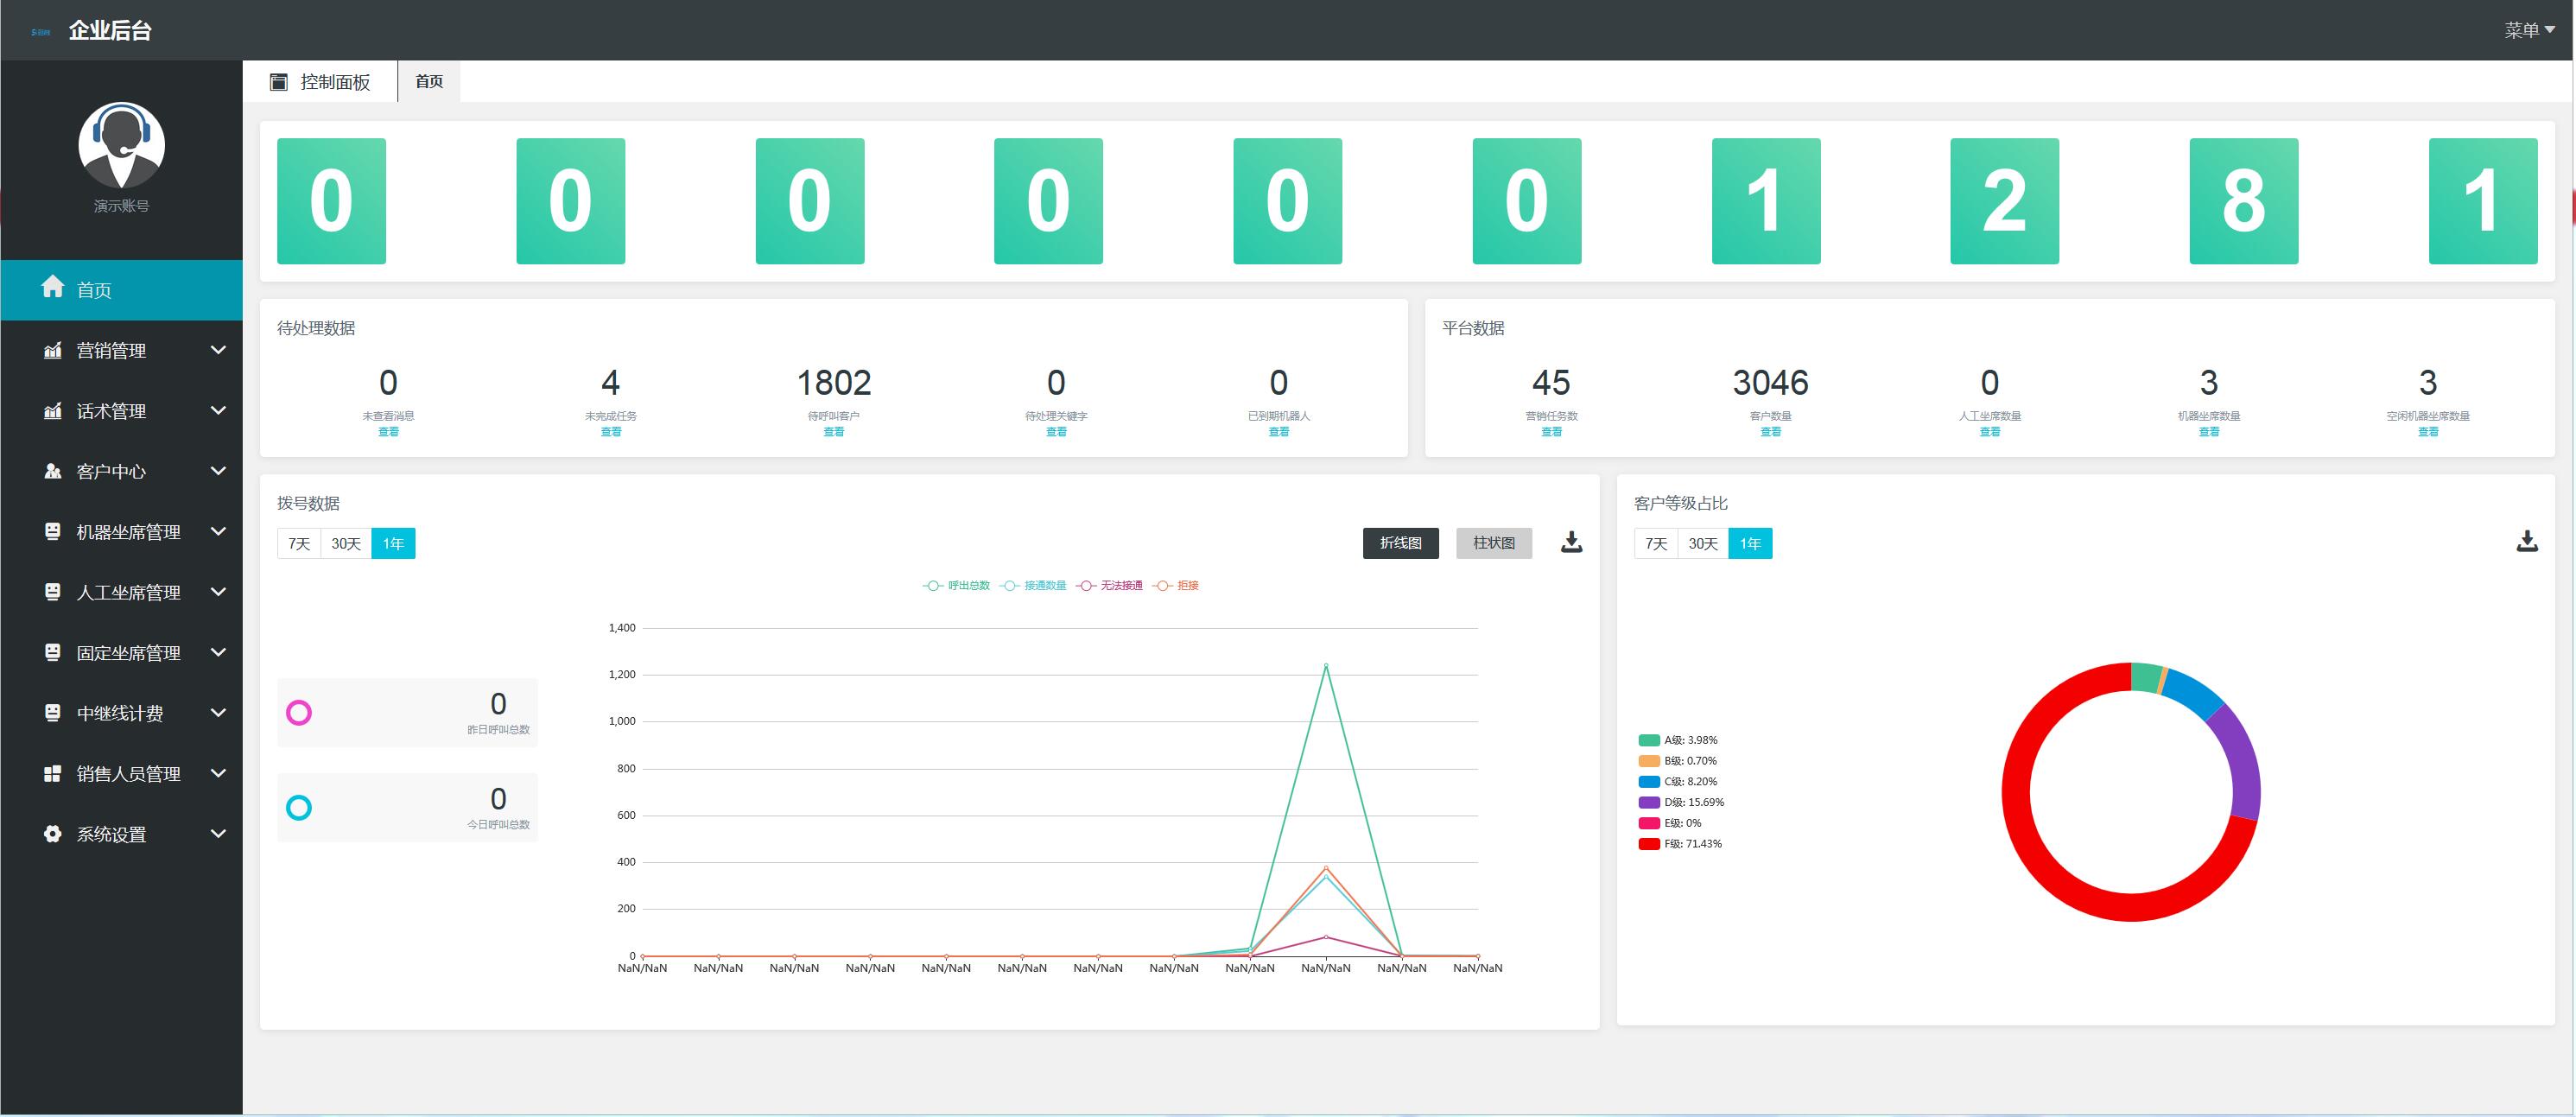This screenshot has width=2576, height=1117.
Task: Click the F级 red legend swatch
Action: 1648,844
